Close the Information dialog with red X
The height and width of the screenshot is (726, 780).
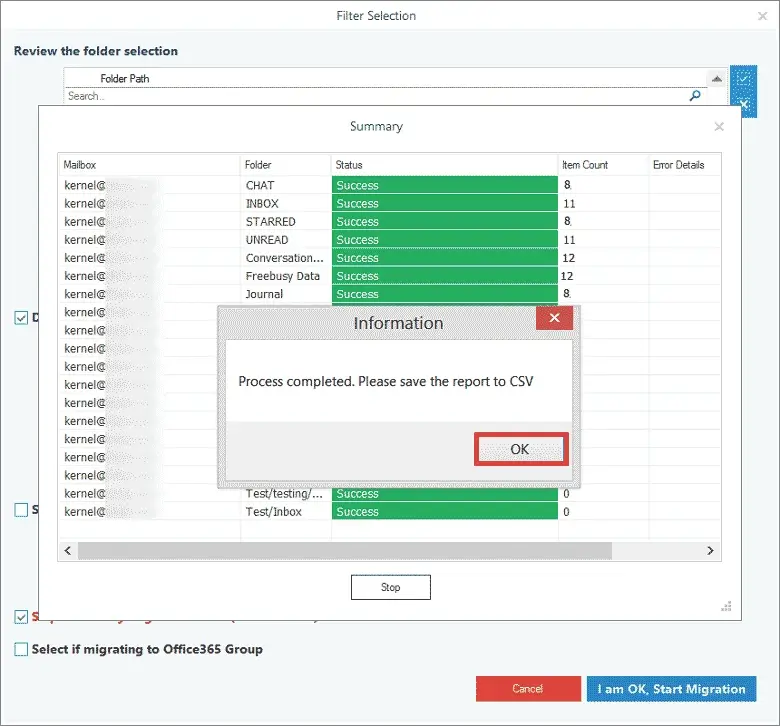point(554,318)
